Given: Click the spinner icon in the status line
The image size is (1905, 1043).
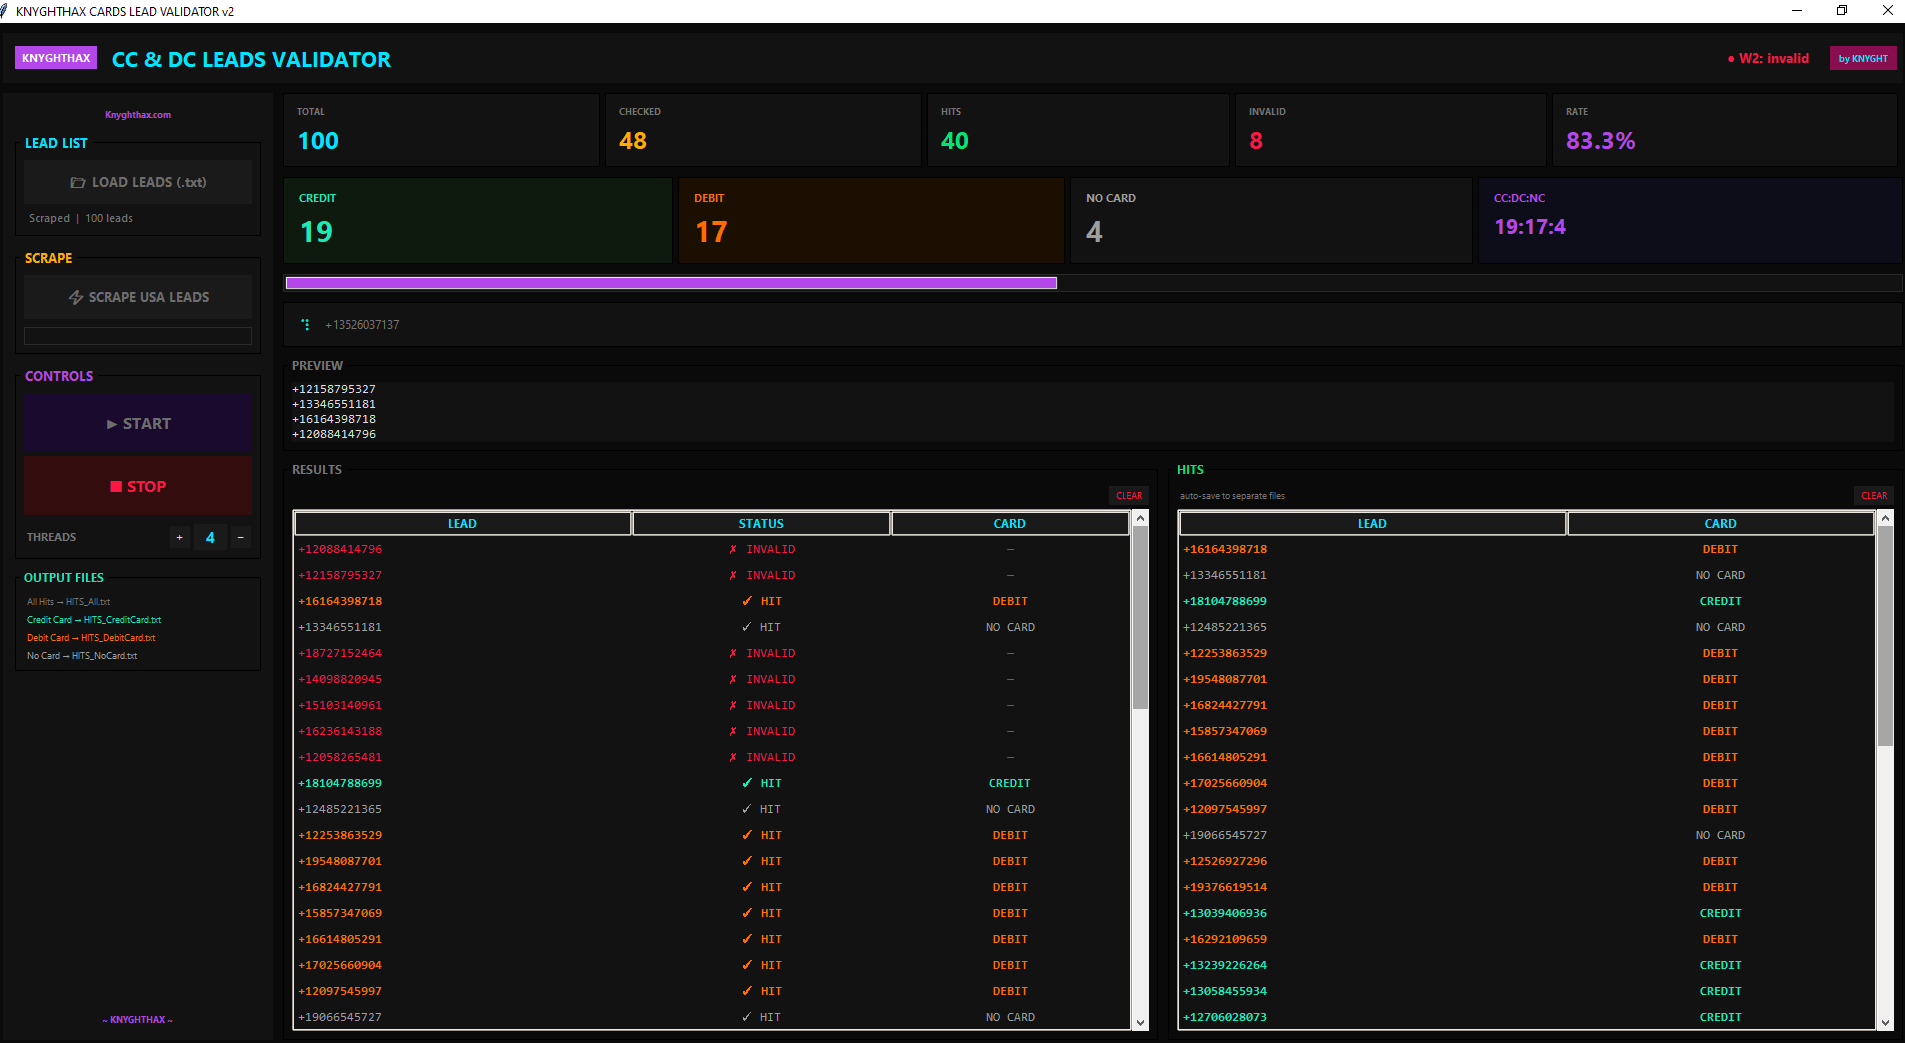Looking at the screenshot, I should click(306, 325).
